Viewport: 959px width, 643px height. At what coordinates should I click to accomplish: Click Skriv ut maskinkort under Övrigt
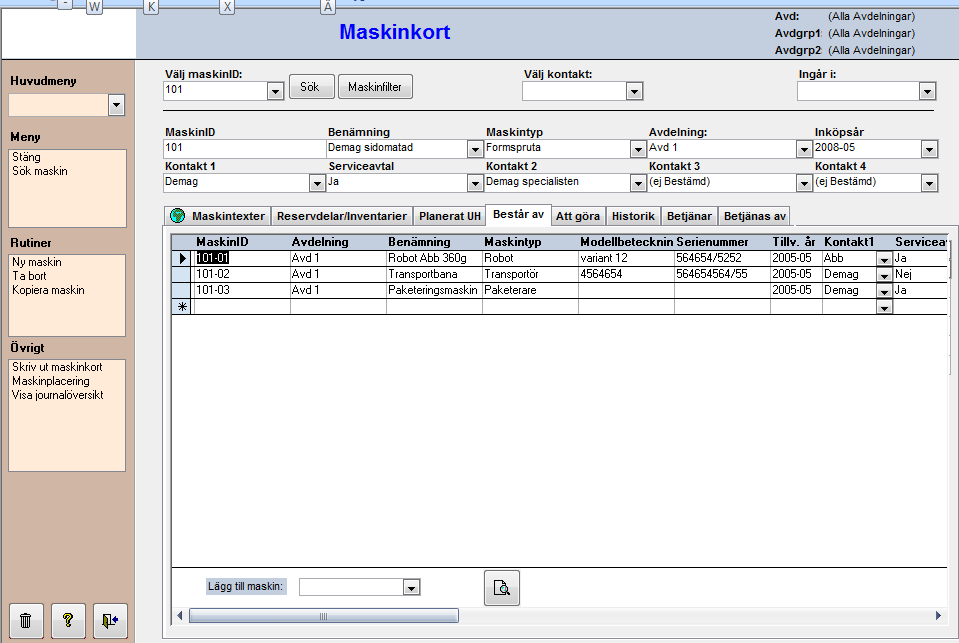click(x=57, y=367)
